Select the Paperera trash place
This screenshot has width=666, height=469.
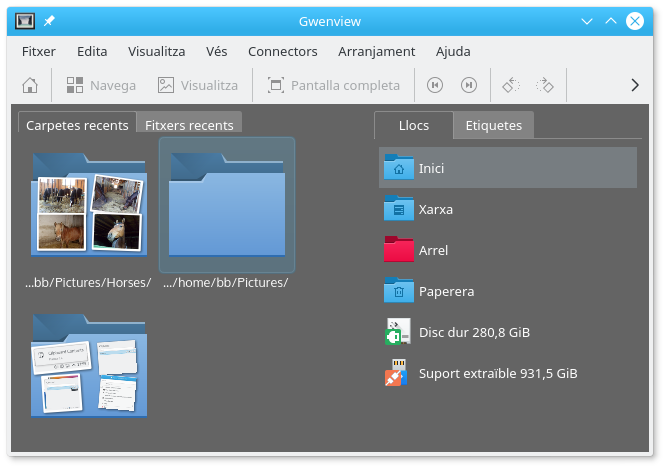click(445, 291)
